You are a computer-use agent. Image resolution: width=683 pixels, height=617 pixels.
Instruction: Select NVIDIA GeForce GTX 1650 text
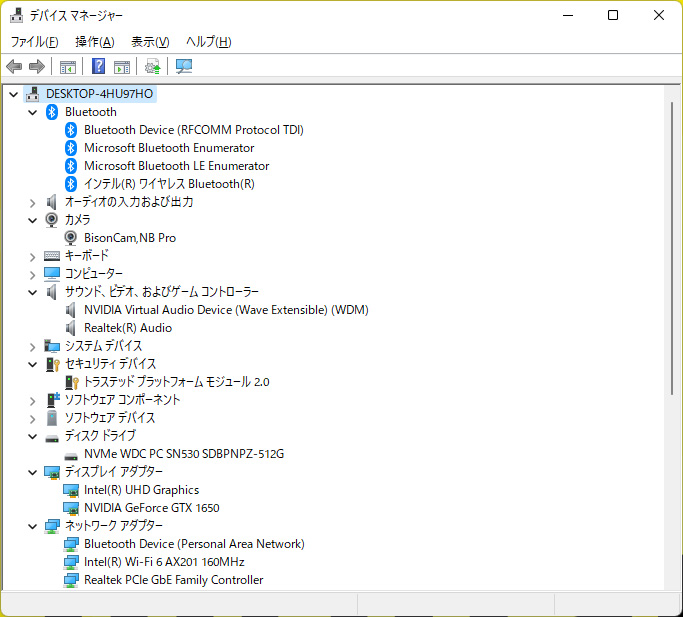(152, 508)
